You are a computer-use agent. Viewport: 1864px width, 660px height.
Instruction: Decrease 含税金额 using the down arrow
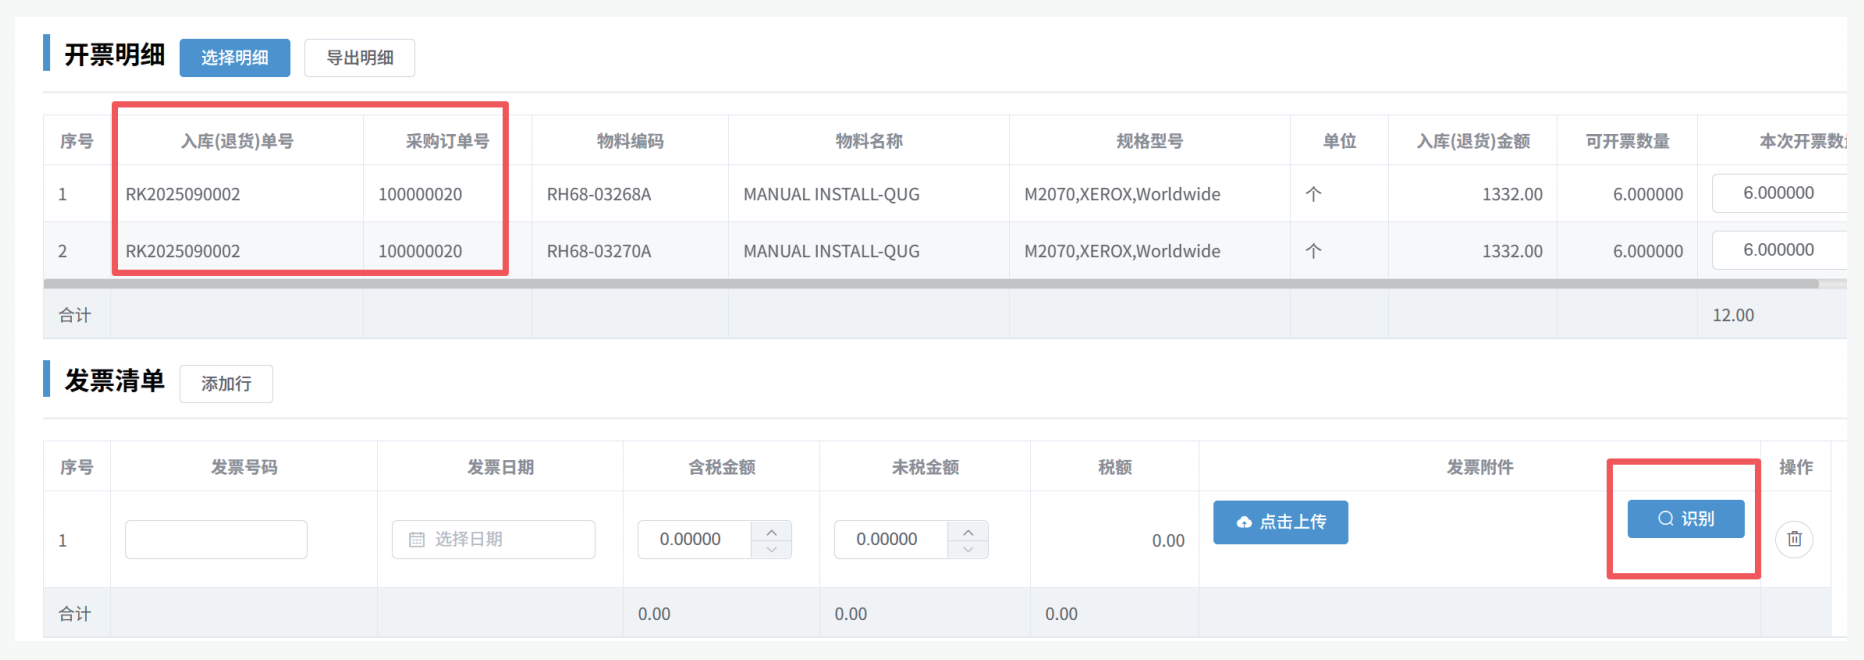tap(771, 549)
